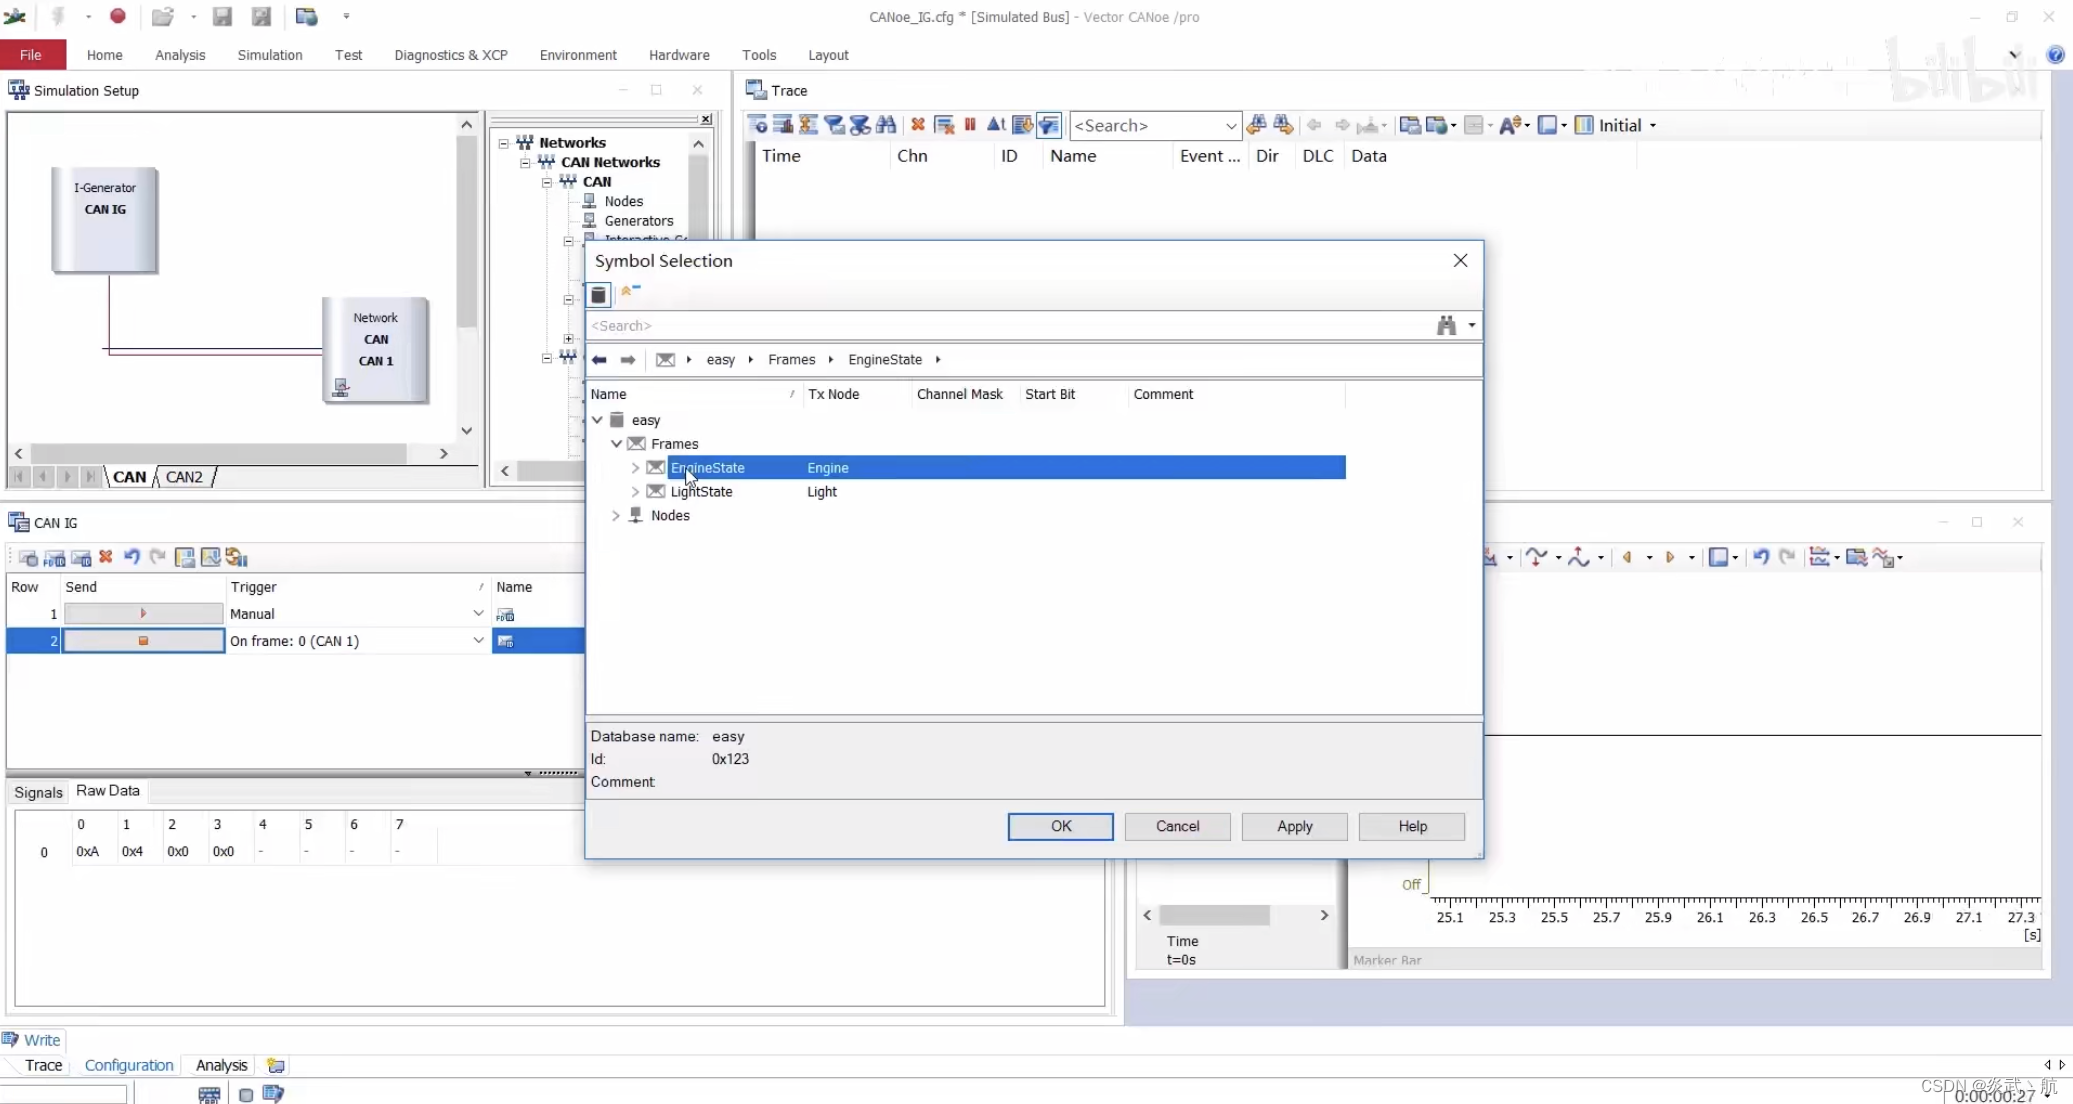Switch to the Signals tab
Screen dimensions: 2073x1104
pos(38,792)
